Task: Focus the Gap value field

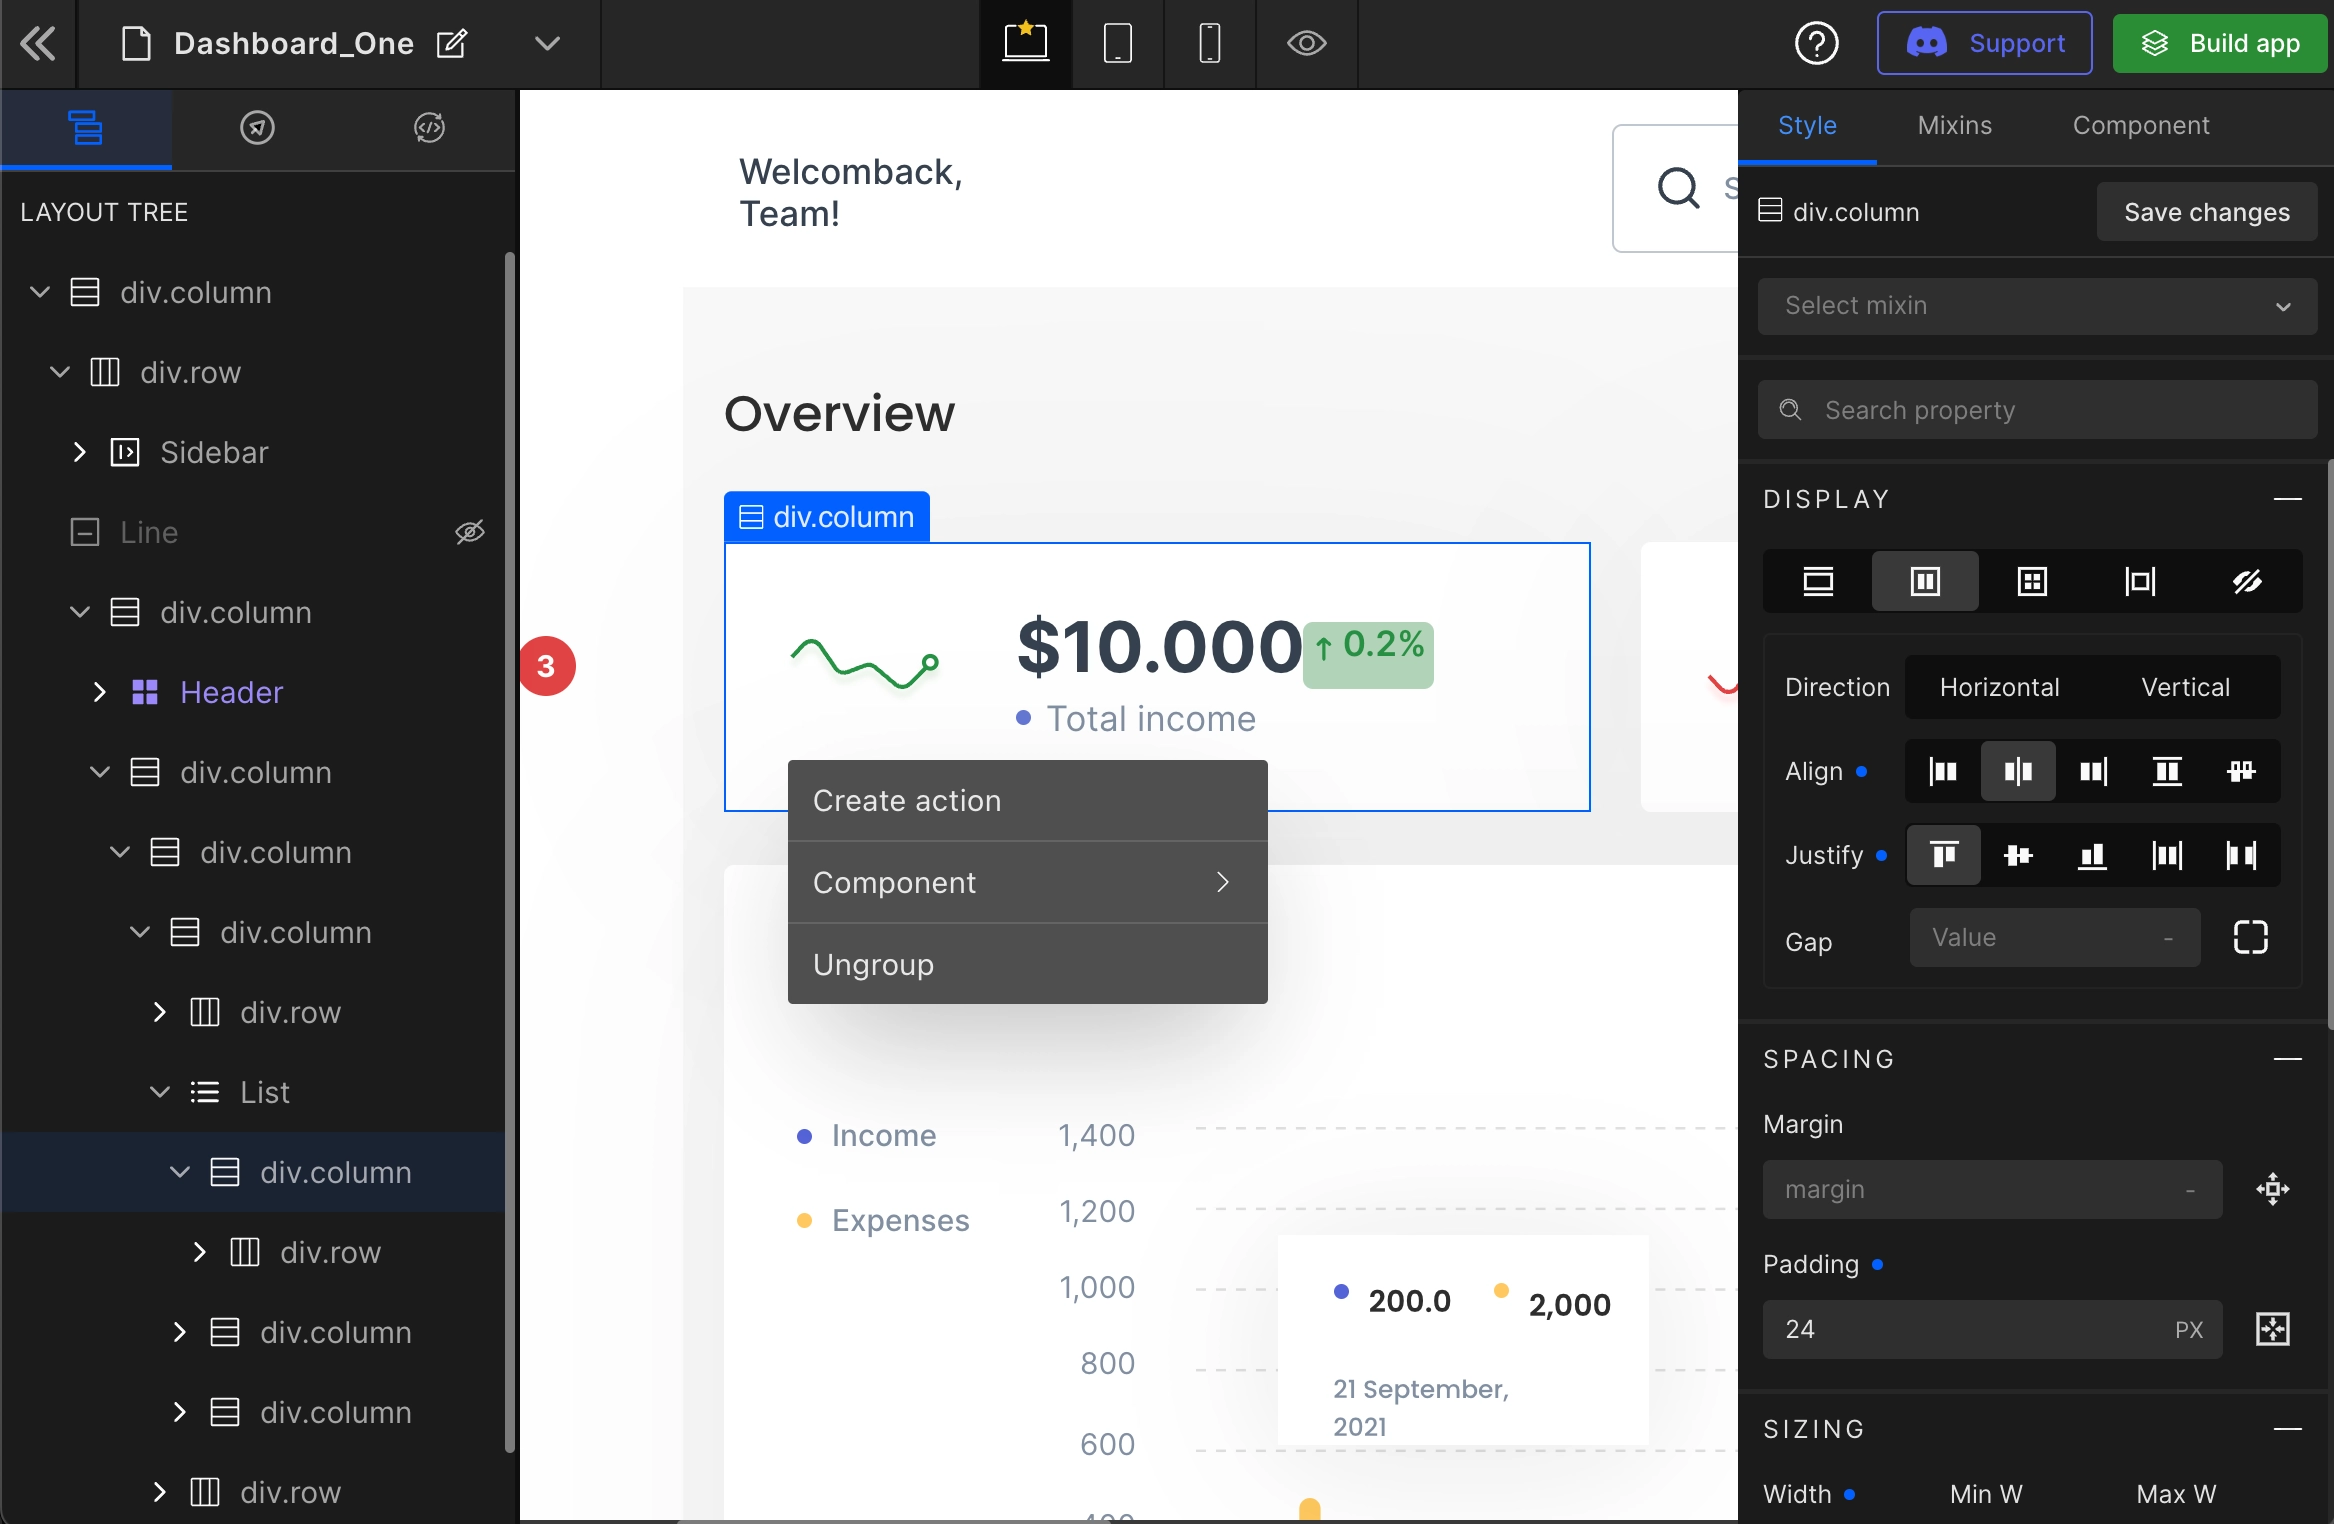Action: (2054, 938)
